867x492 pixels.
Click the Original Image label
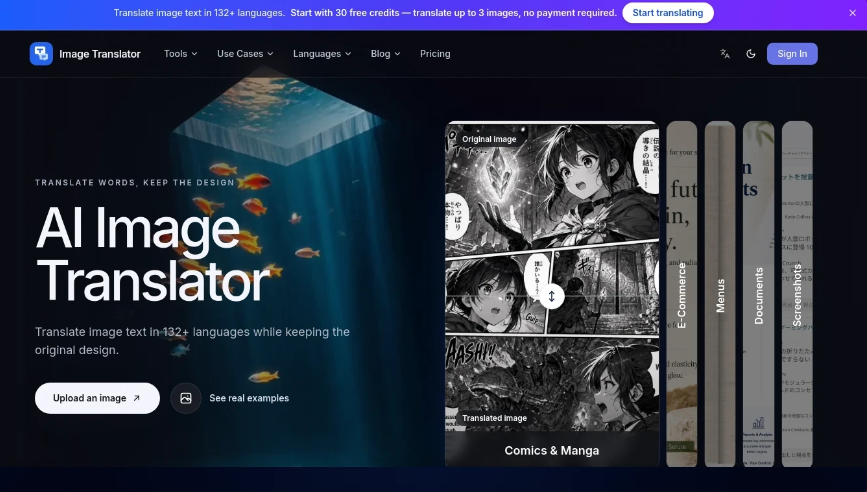tap(489, 139)
